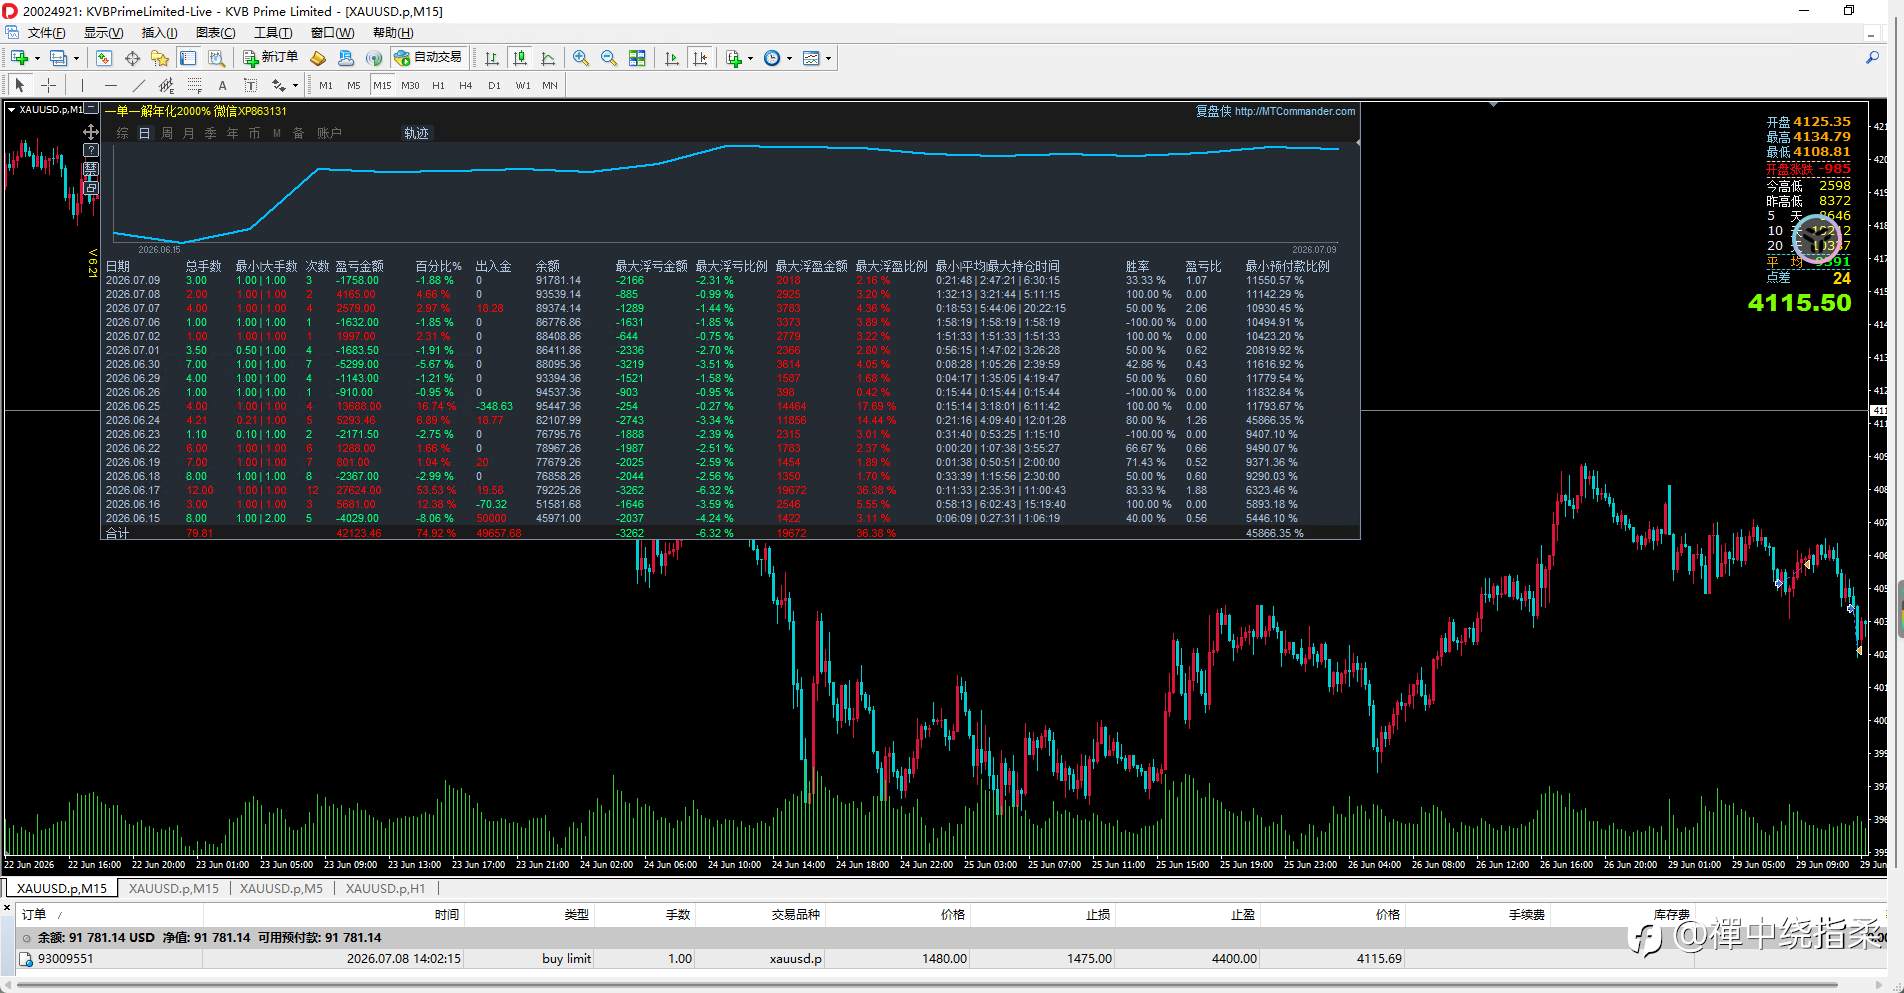Viewport: 1904px width, 993px height.
Task: Select the arrow cursor tool
Action: point(20,85)
